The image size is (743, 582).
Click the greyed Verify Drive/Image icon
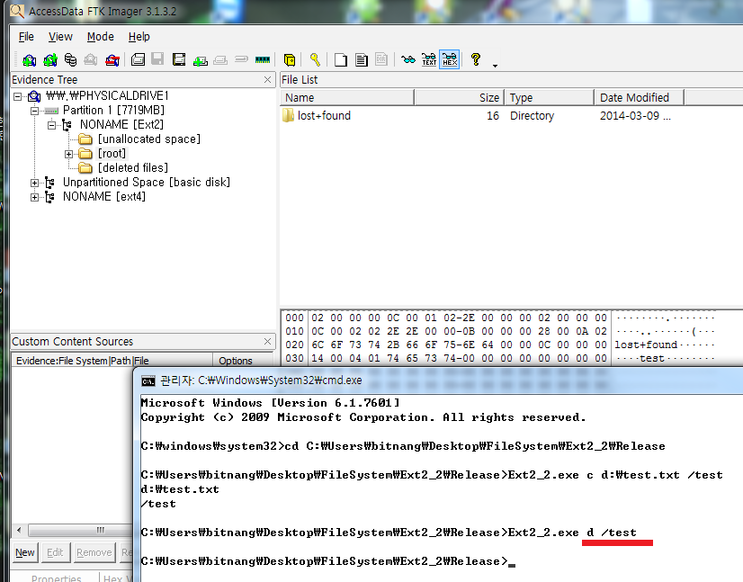(242, 59)
